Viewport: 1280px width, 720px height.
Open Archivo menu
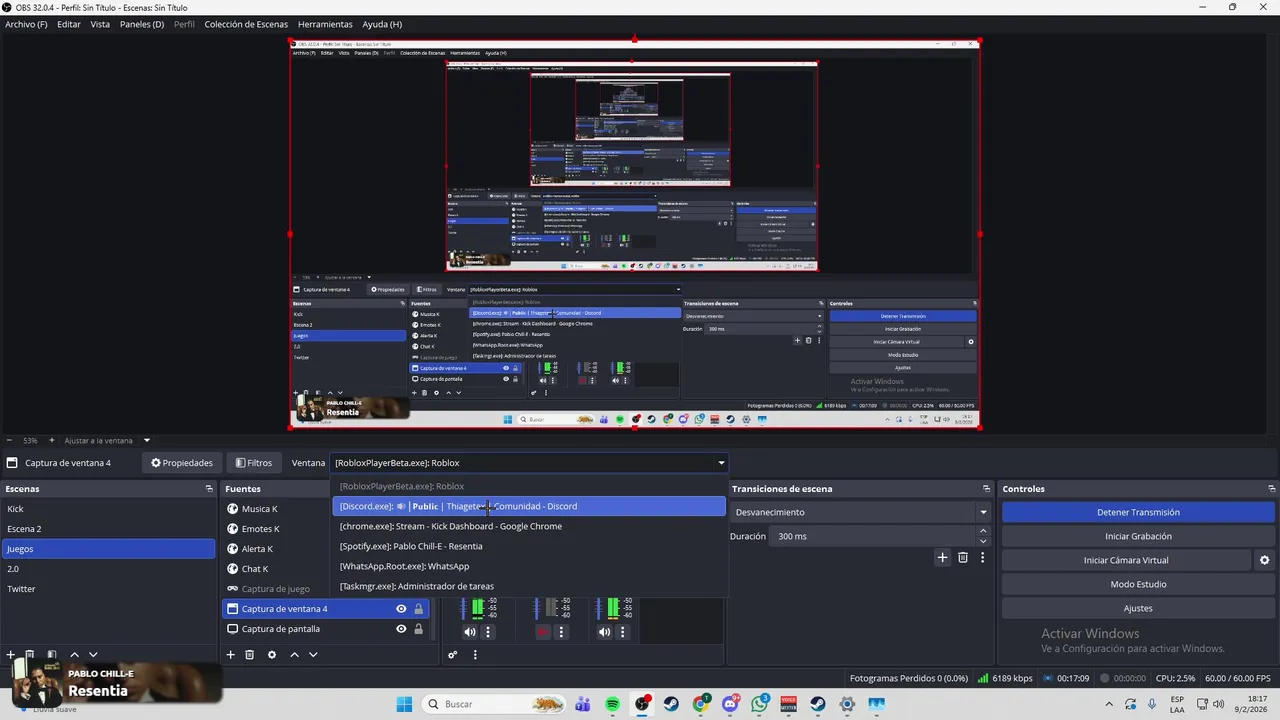[26, 24]
